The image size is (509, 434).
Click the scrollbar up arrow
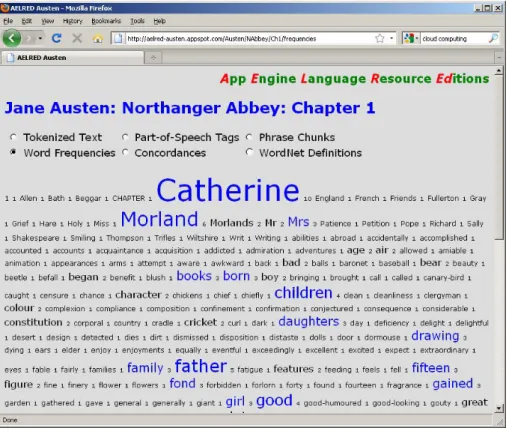(x=499, y=71)
